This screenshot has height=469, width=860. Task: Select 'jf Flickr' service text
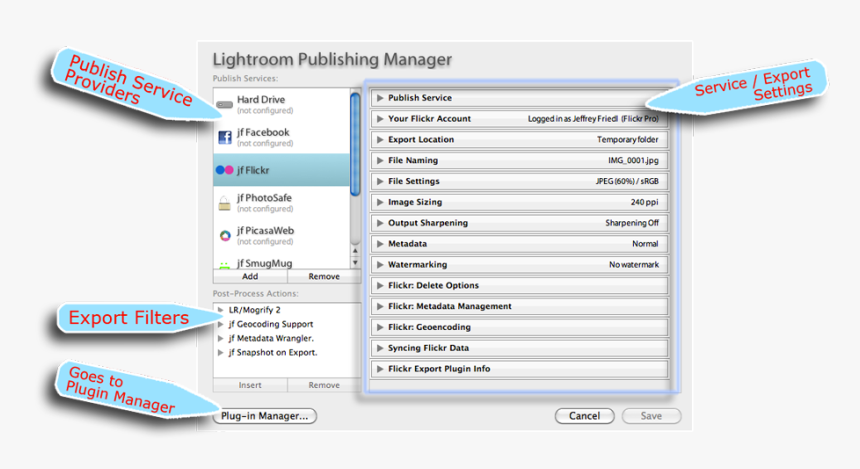click(x=253, y=170)
